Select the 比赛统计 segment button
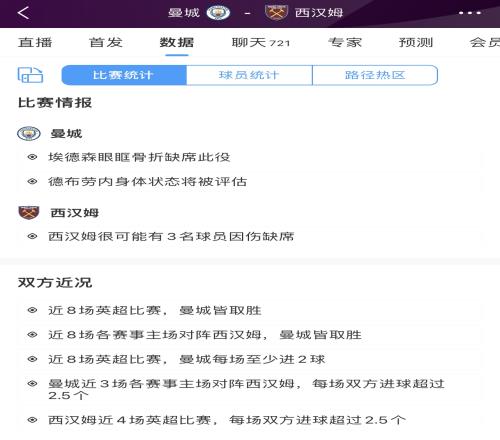Screen dimensions: 500x440 [x=124, y=75]
